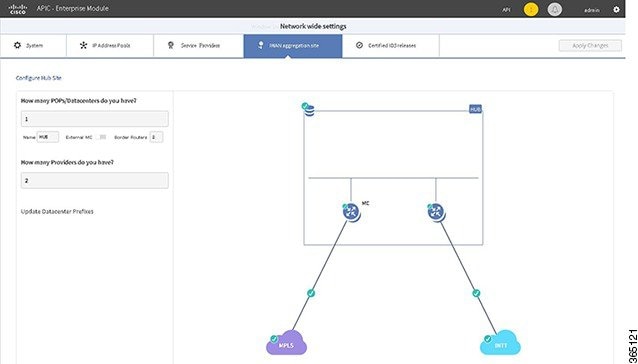638x364 pixels.
Task: Click the IP Address Pools tab icon
Action: point(83,45)
